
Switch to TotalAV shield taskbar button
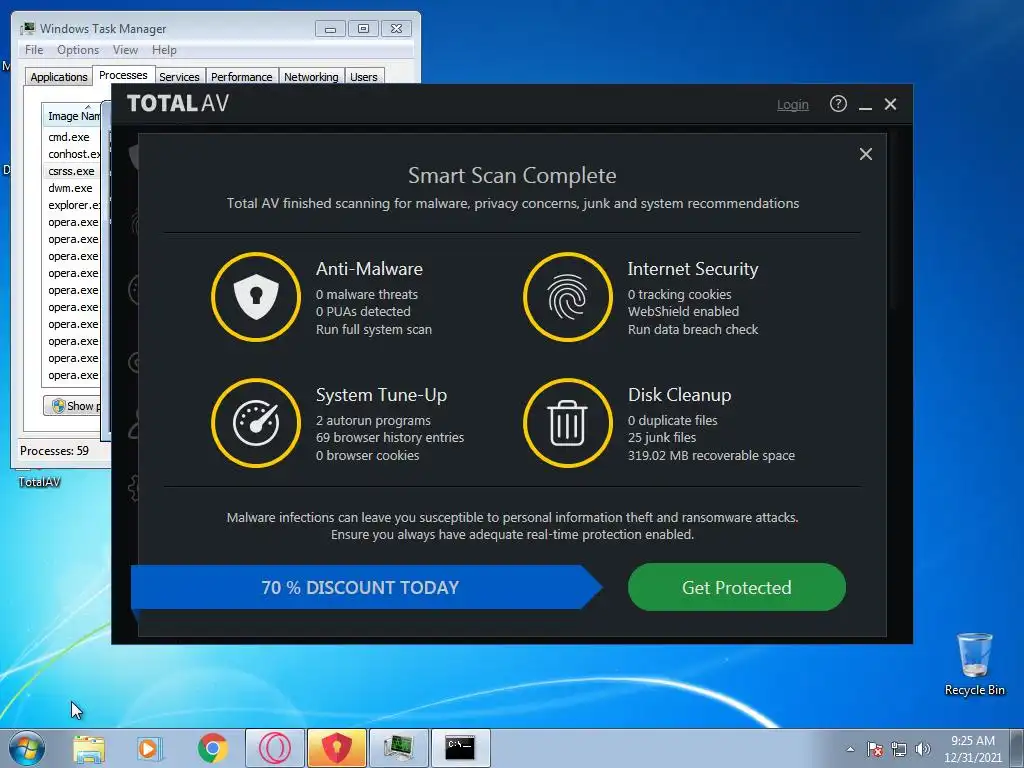pos(336,748)
